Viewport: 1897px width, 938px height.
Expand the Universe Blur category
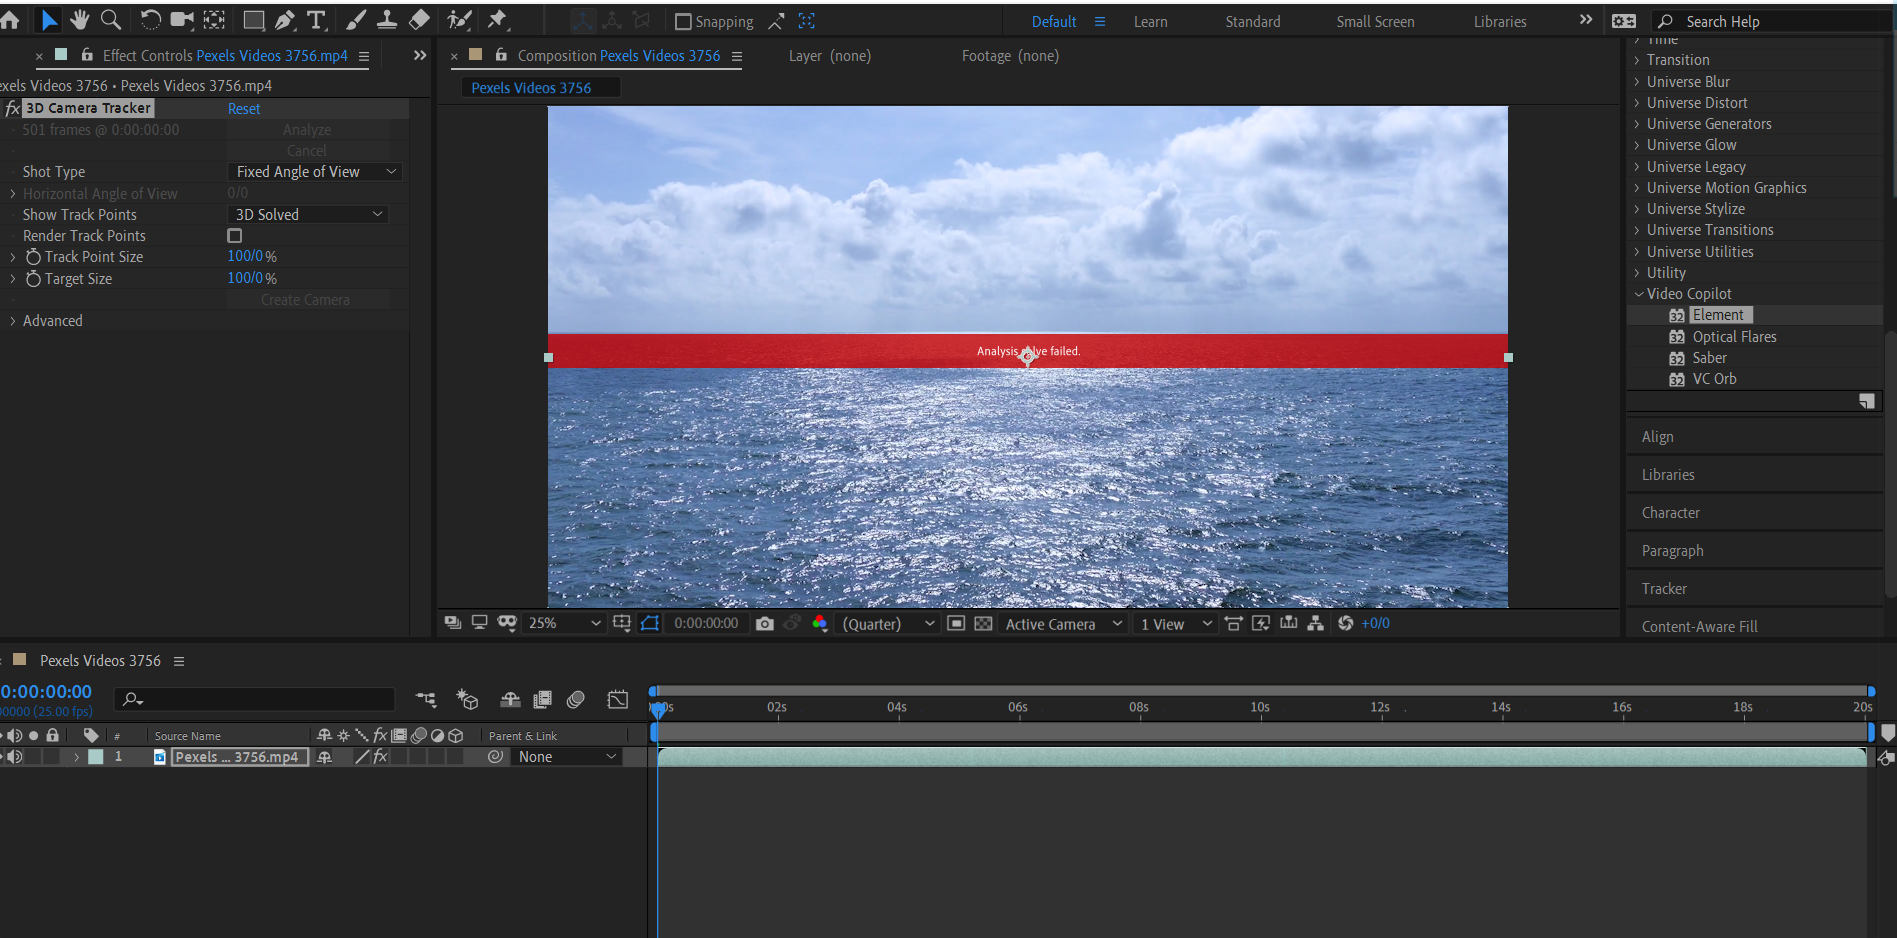pyautogui.click(x=1637, y=82)
